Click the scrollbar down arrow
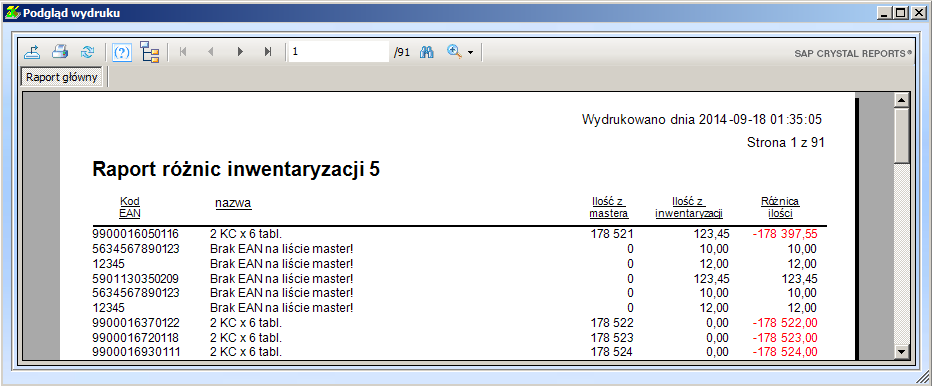Viewport: 932px width, 386px height. click(x=902, y=352)
